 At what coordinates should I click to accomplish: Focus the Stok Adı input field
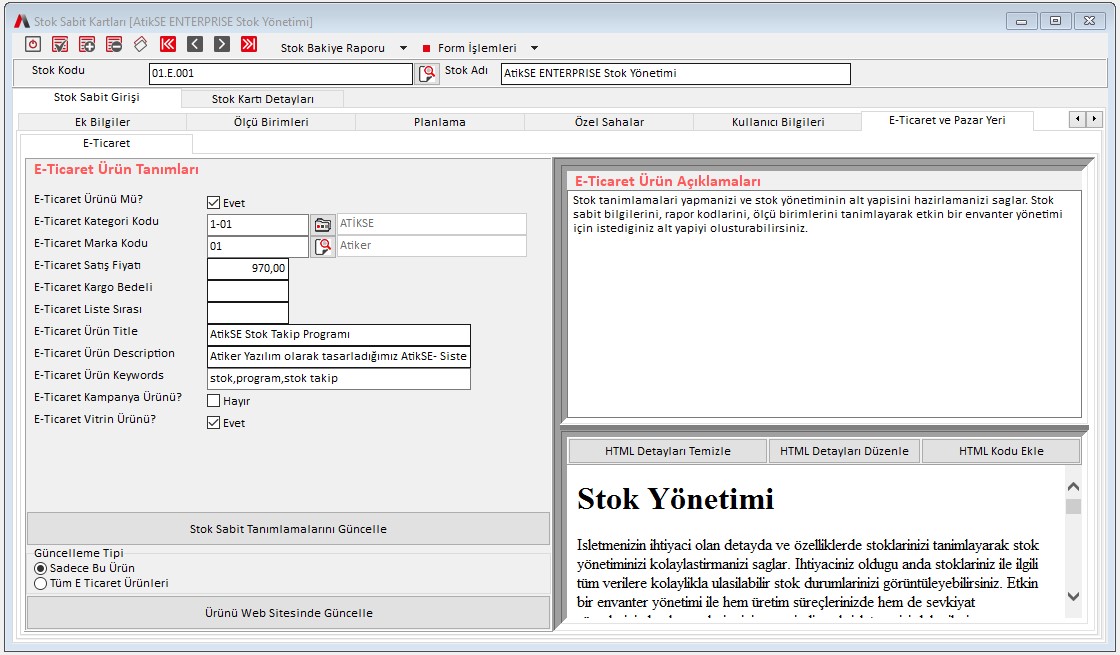pyautogui.click(x=676, y=74)
